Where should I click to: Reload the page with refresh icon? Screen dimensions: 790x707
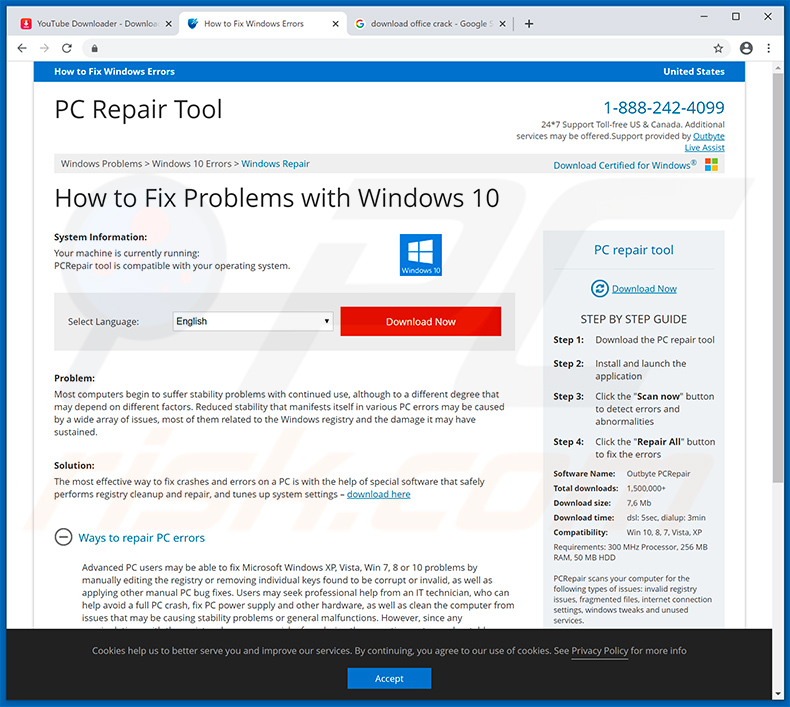click(67, 48)
